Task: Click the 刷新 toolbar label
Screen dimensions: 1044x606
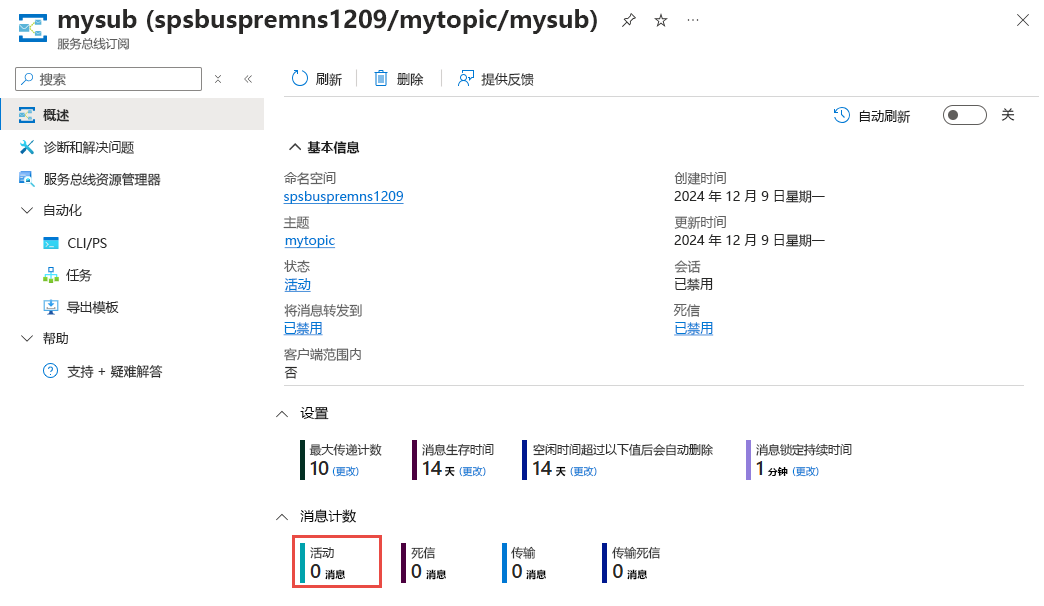Action: 329,79
